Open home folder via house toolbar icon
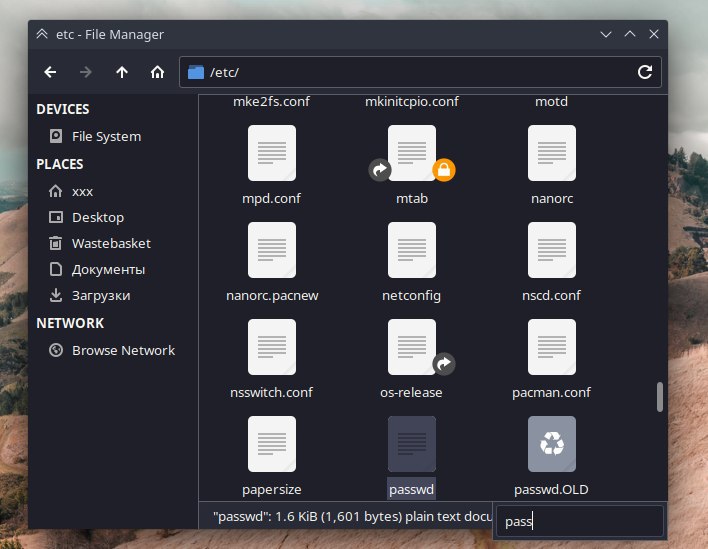This screenshot has width=708, height=549. [157, 72]
